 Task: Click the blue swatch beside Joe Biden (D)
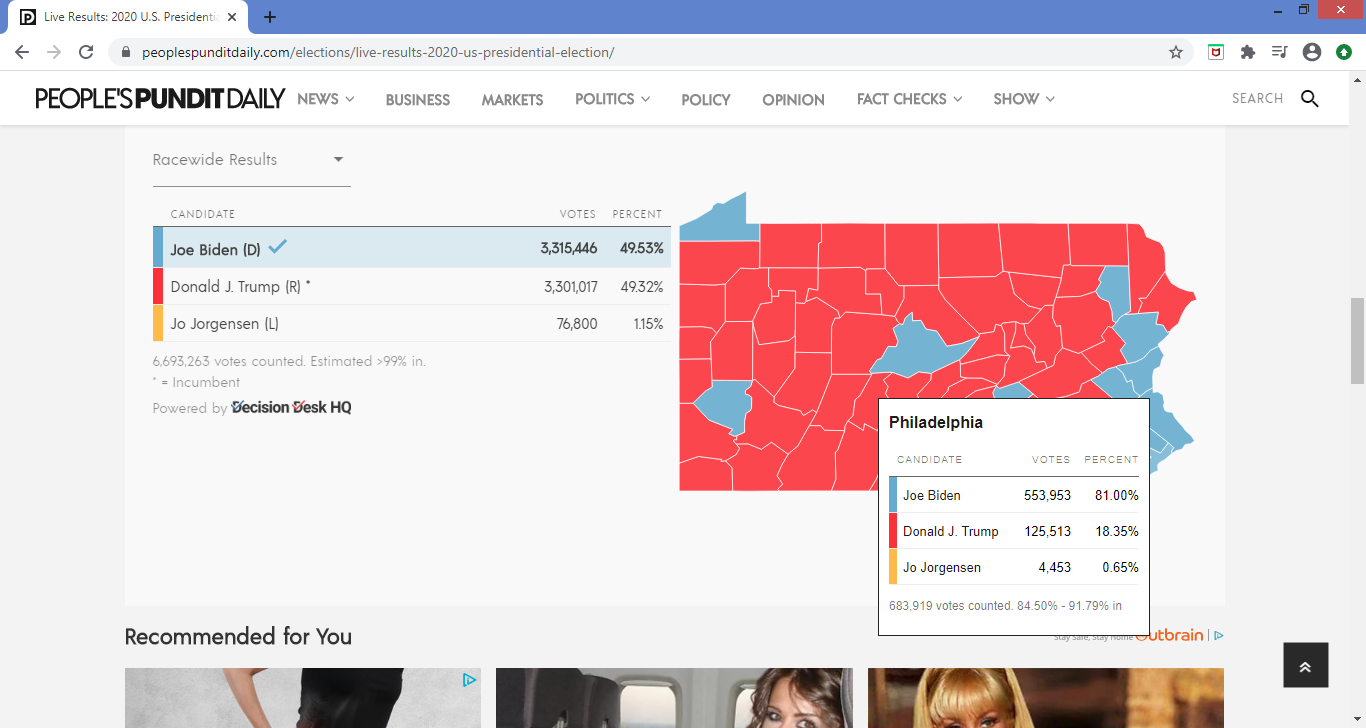(158, 248)
